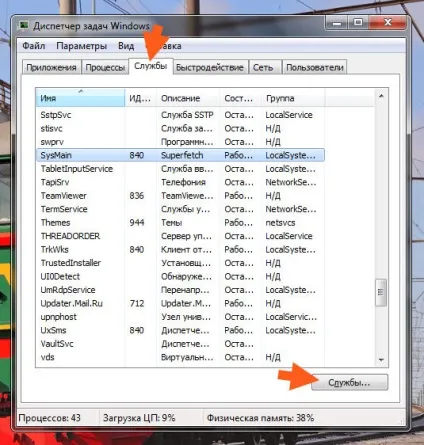
Task: Sort by the Описание column header
Action: (x=188, y=98)
